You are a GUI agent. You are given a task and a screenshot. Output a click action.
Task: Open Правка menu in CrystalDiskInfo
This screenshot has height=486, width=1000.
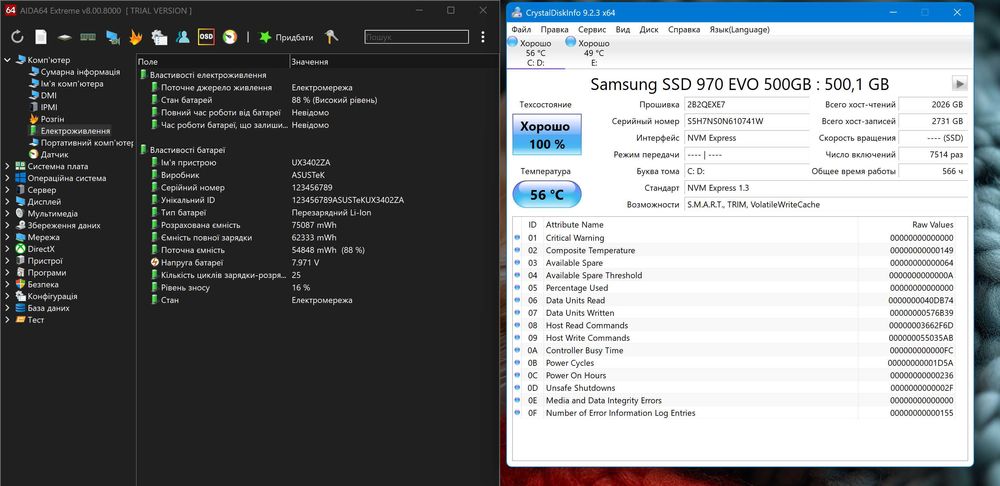pos(554,29)
